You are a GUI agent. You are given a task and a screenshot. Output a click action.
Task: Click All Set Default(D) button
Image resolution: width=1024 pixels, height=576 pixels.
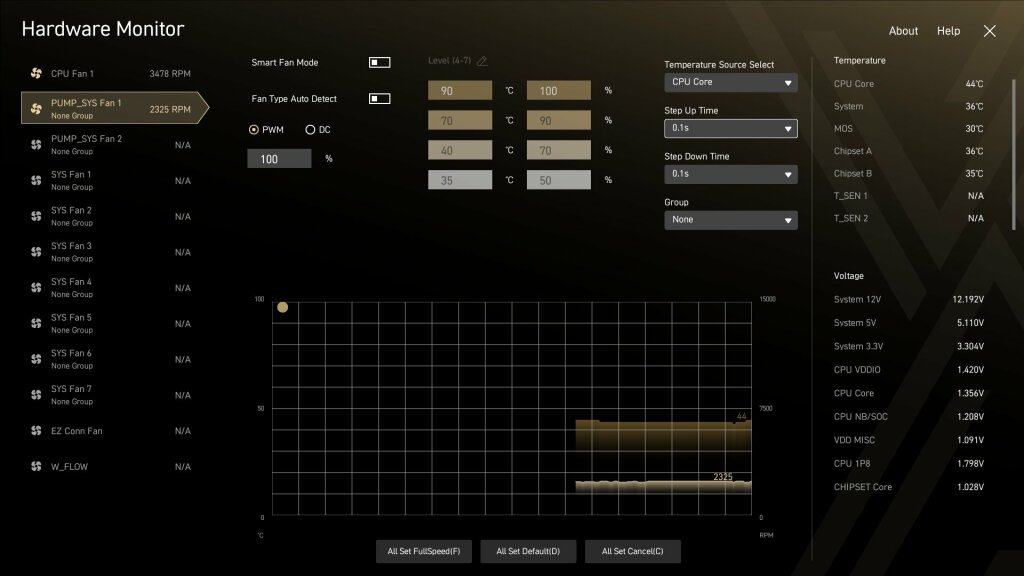pyautogui.click(x=528, y=551)
